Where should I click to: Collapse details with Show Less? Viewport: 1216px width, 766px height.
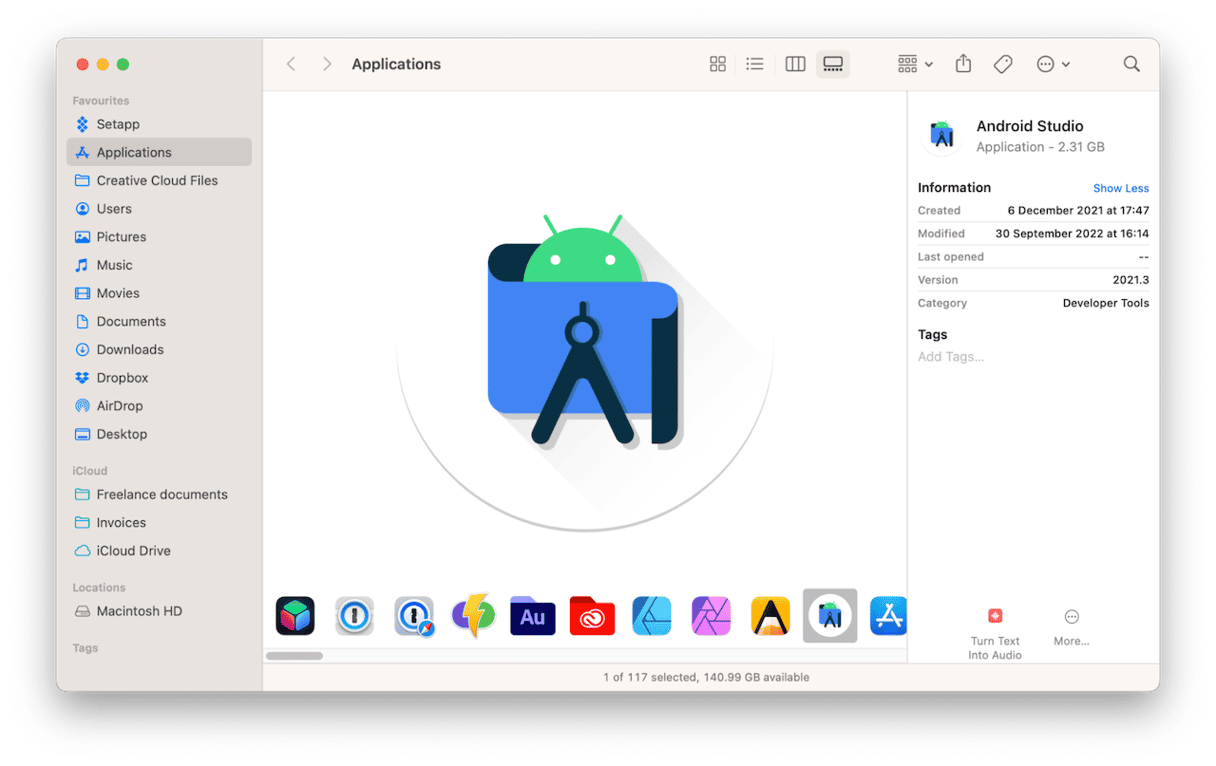point(1120,188)
